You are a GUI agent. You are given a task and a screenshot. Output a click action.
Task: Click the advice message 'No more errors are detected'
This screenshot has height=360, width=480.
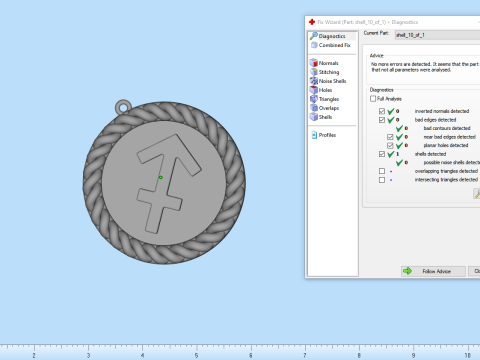[x=425, y=67]
